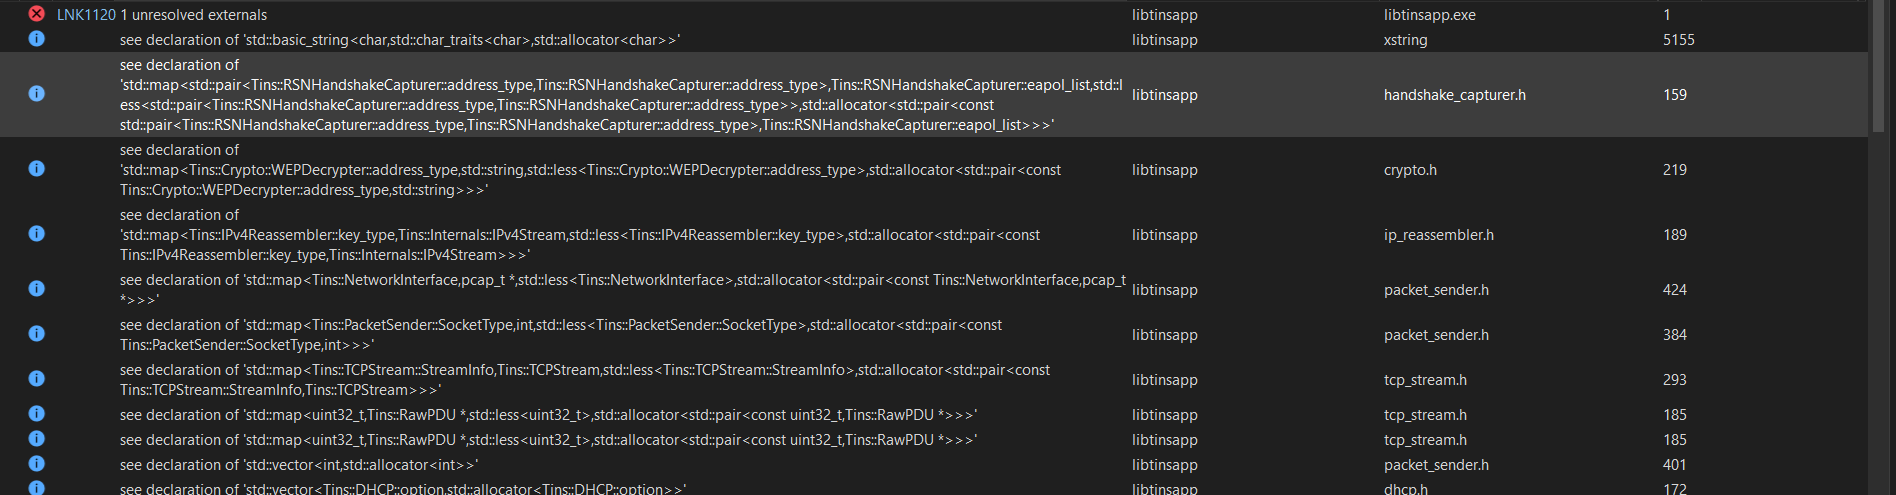Click info icon on the NetworkInterface pcap_t row
This screenshot has height=495, width=1896.
pos(36,289)
